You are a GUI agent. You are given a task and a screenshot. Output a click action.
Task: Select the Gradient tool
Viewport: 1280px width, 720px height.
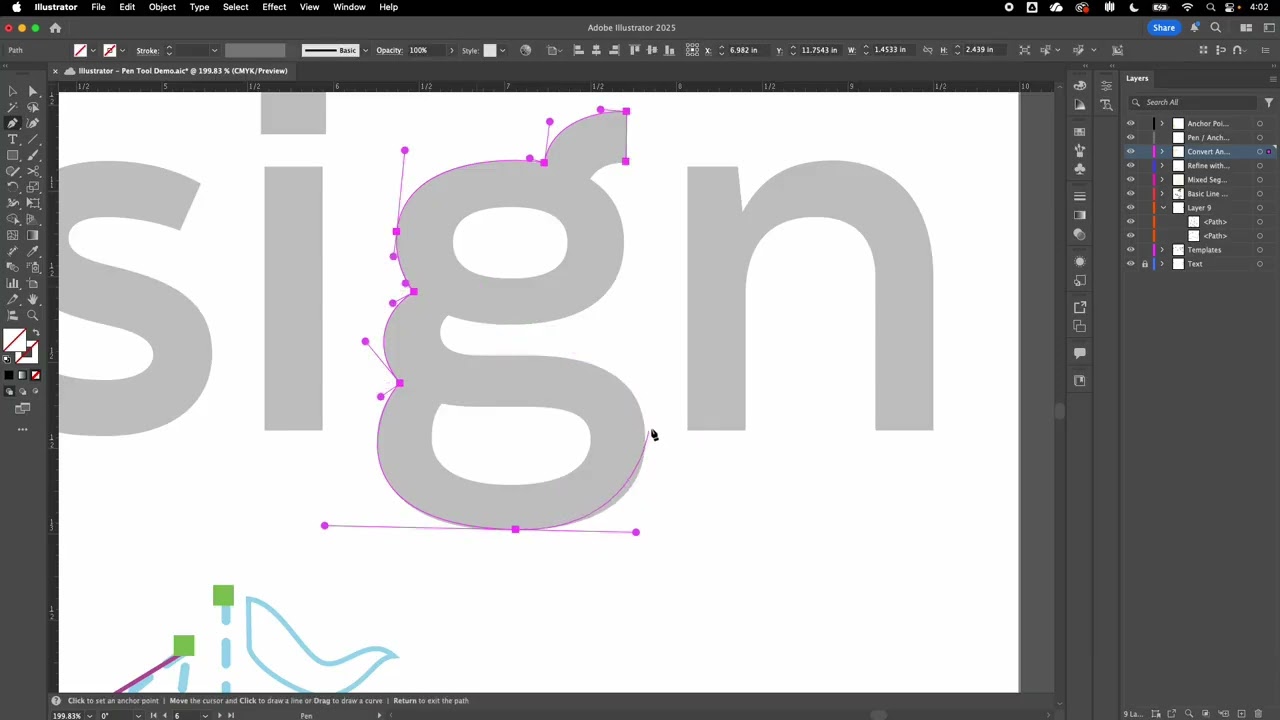[33, 235]
